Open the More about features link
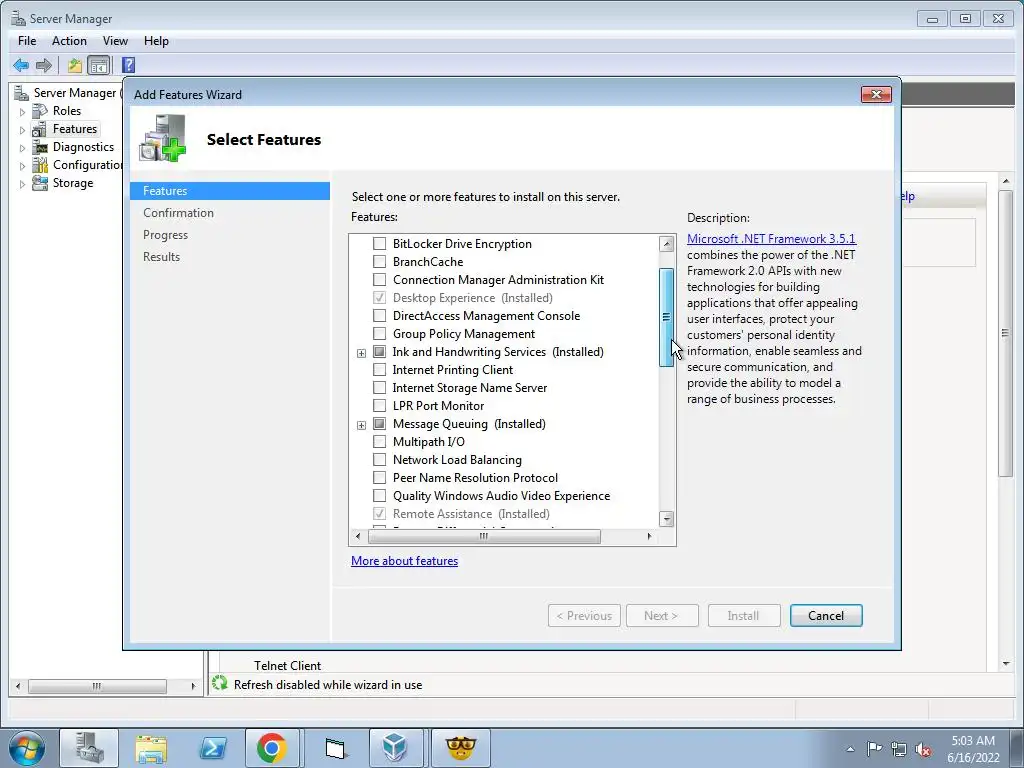 [404, 560]
